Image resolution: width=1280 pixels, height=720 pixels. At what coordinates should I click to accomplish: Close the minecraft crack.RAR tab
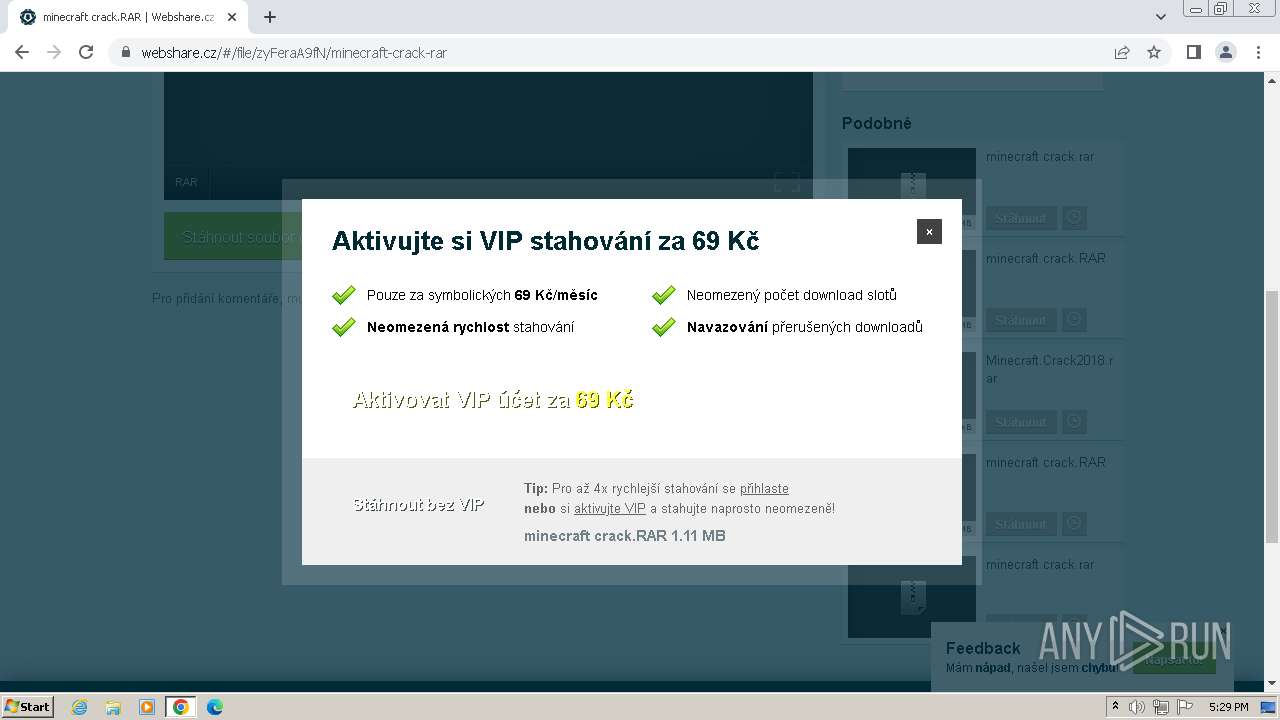[x=232, y=17]
